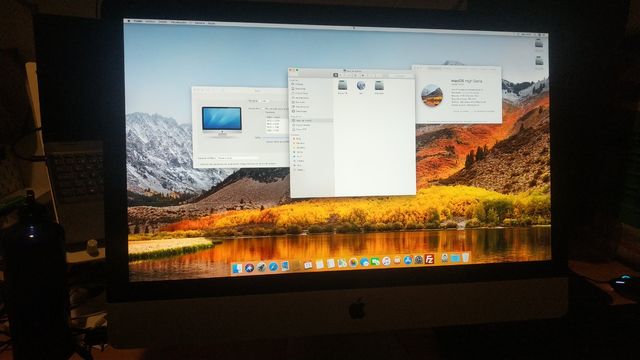Viewport: 640px width, 360px height.
Task: Click the brightness slider in the Displays window
Action: [276, 138]
